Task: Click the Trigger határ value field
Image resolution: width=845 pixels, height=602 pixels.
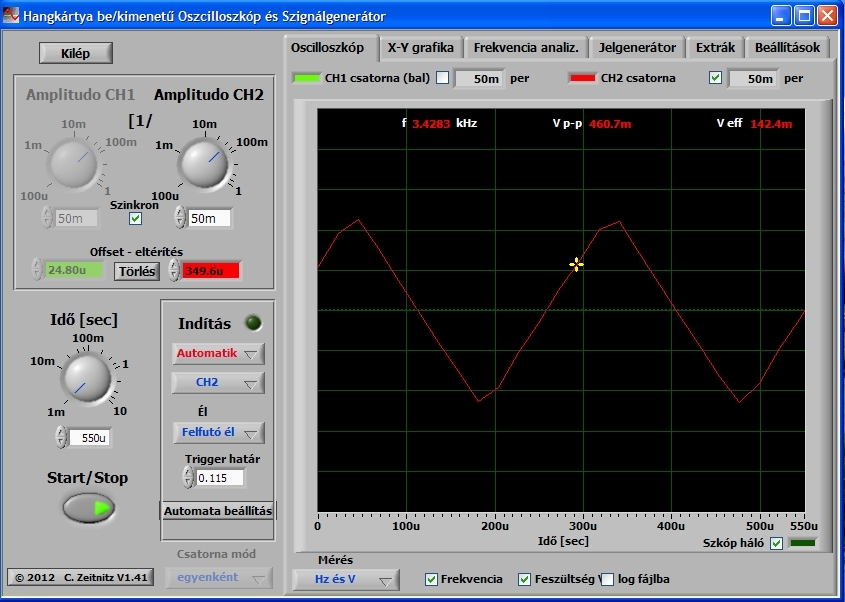Action: 220,478
